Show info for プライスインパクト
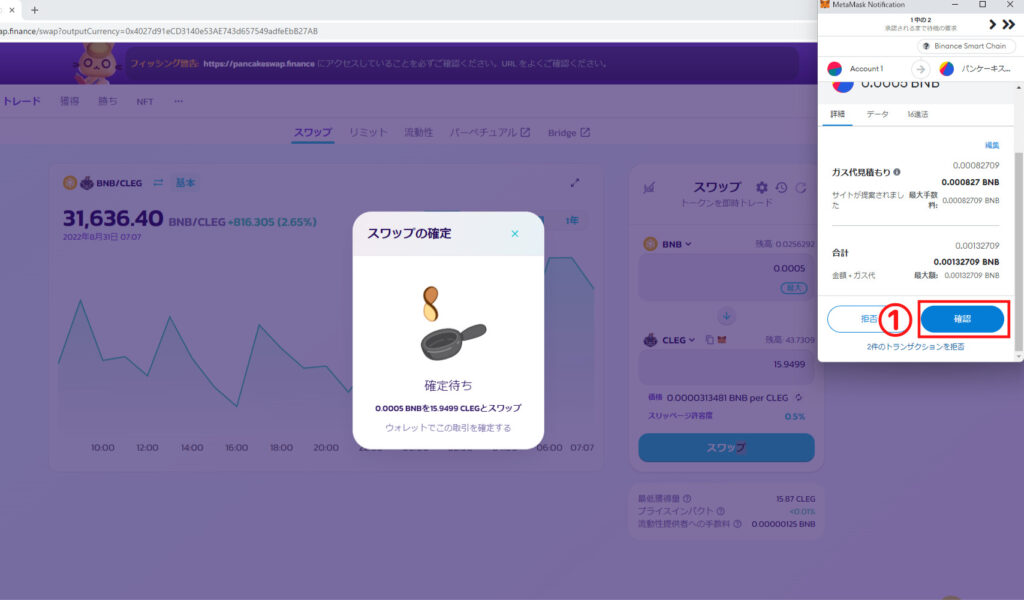 tap(720, 511)
